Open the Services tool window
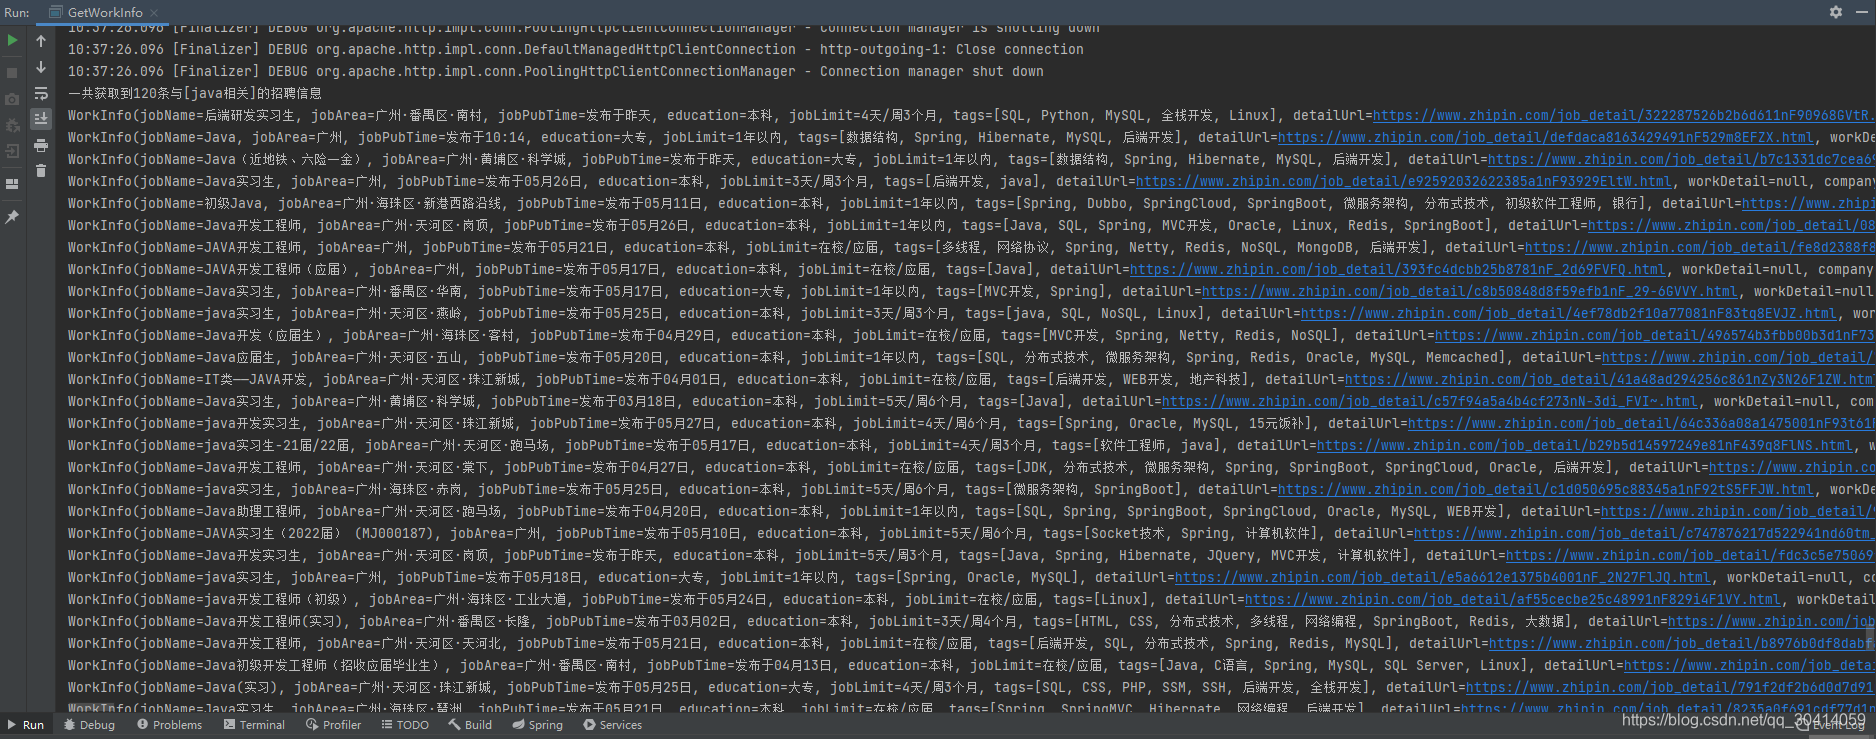The height and width of the screenshot is (739, 1876). pyautogui.click(x=612, y=725)
